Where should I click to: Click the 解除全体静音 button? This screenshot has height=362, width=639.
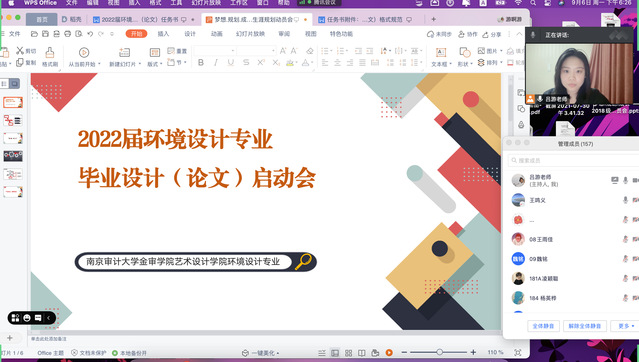(585, 326)
